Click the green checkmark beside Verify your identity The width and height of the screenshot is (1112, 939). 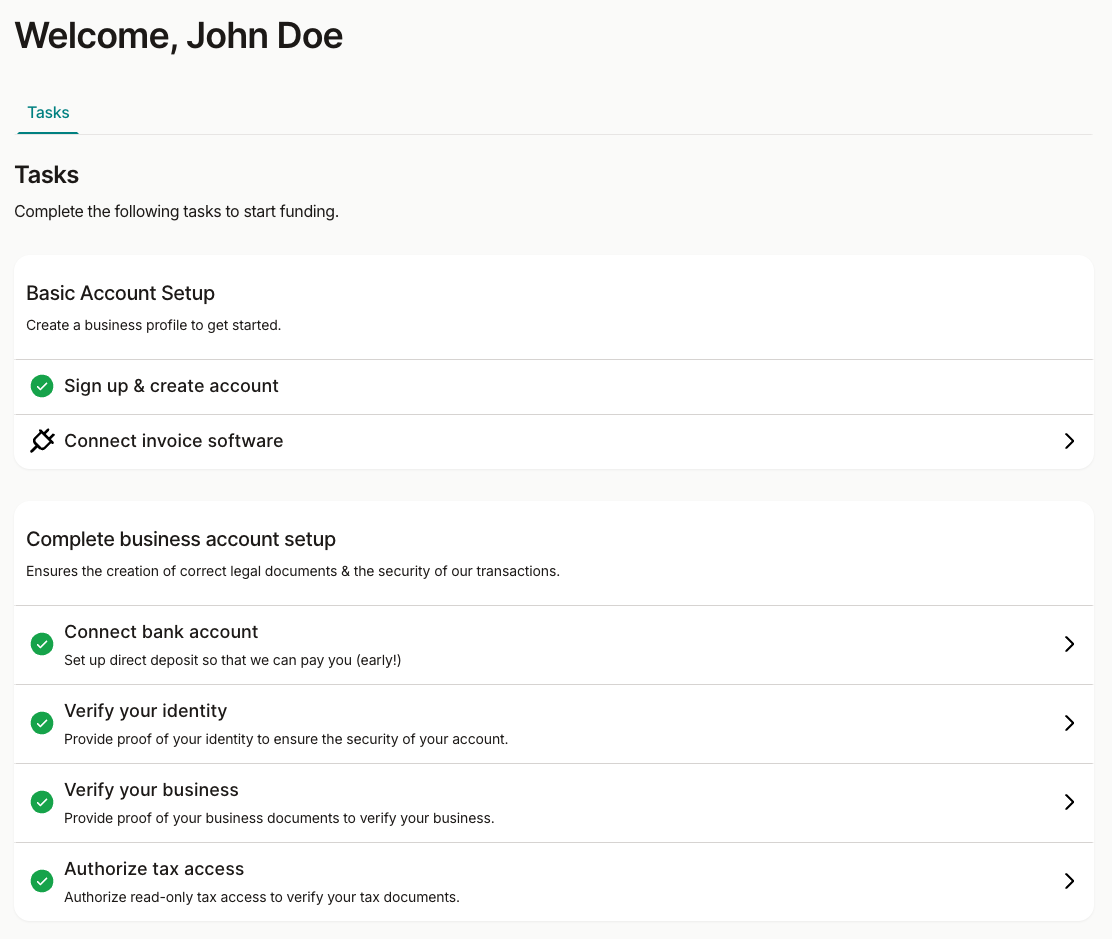point(42,723)
